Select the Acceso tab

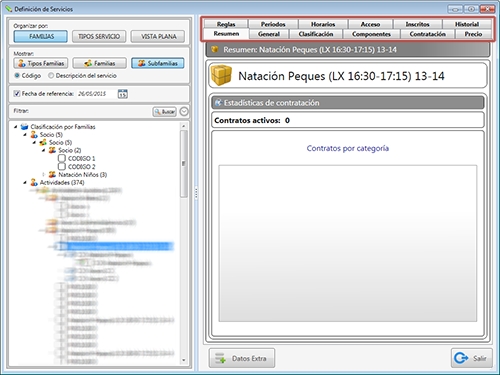(370, 24)
